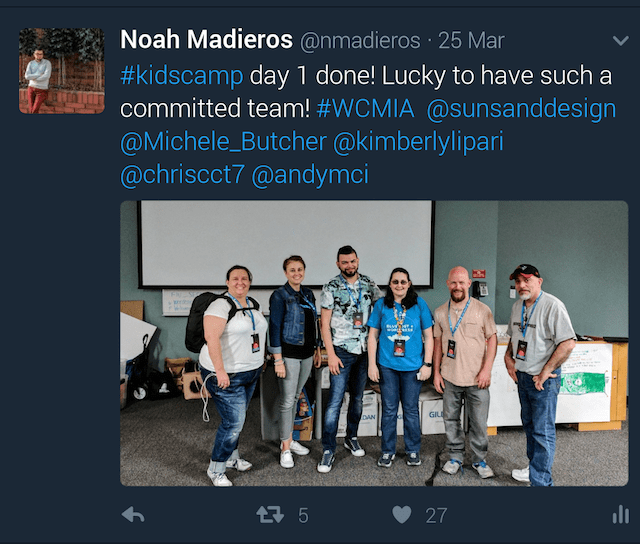This screenshot has height=544, width=640.
Task: Go to @kimberlylipari profile
Action: tap(418, 142)
